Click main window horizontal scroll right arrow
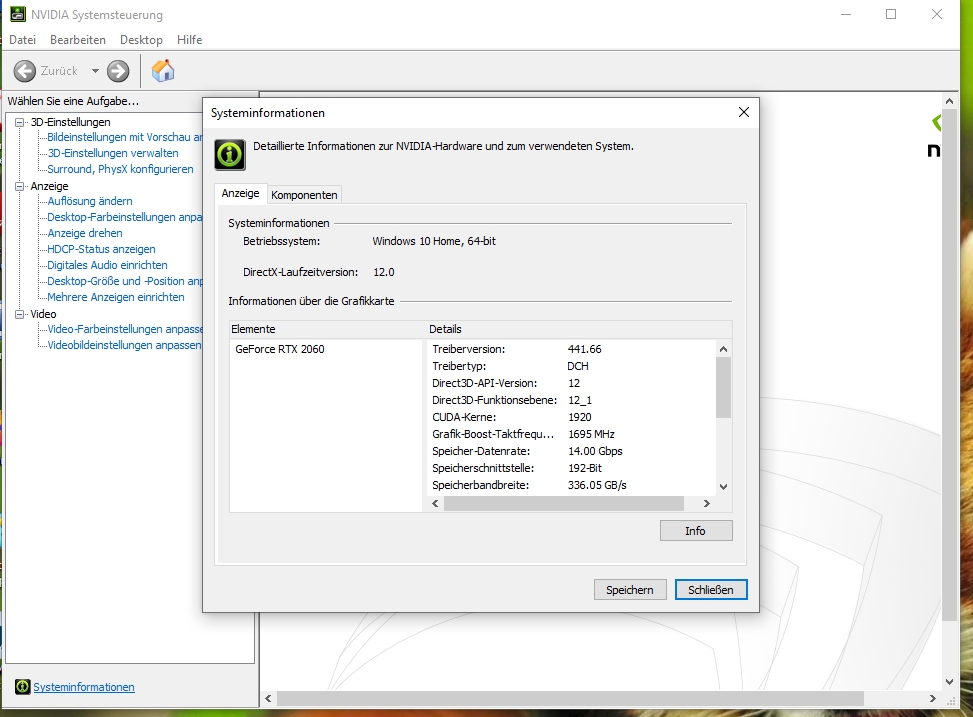Screen dimensions: 973x717 coord(933,698)
